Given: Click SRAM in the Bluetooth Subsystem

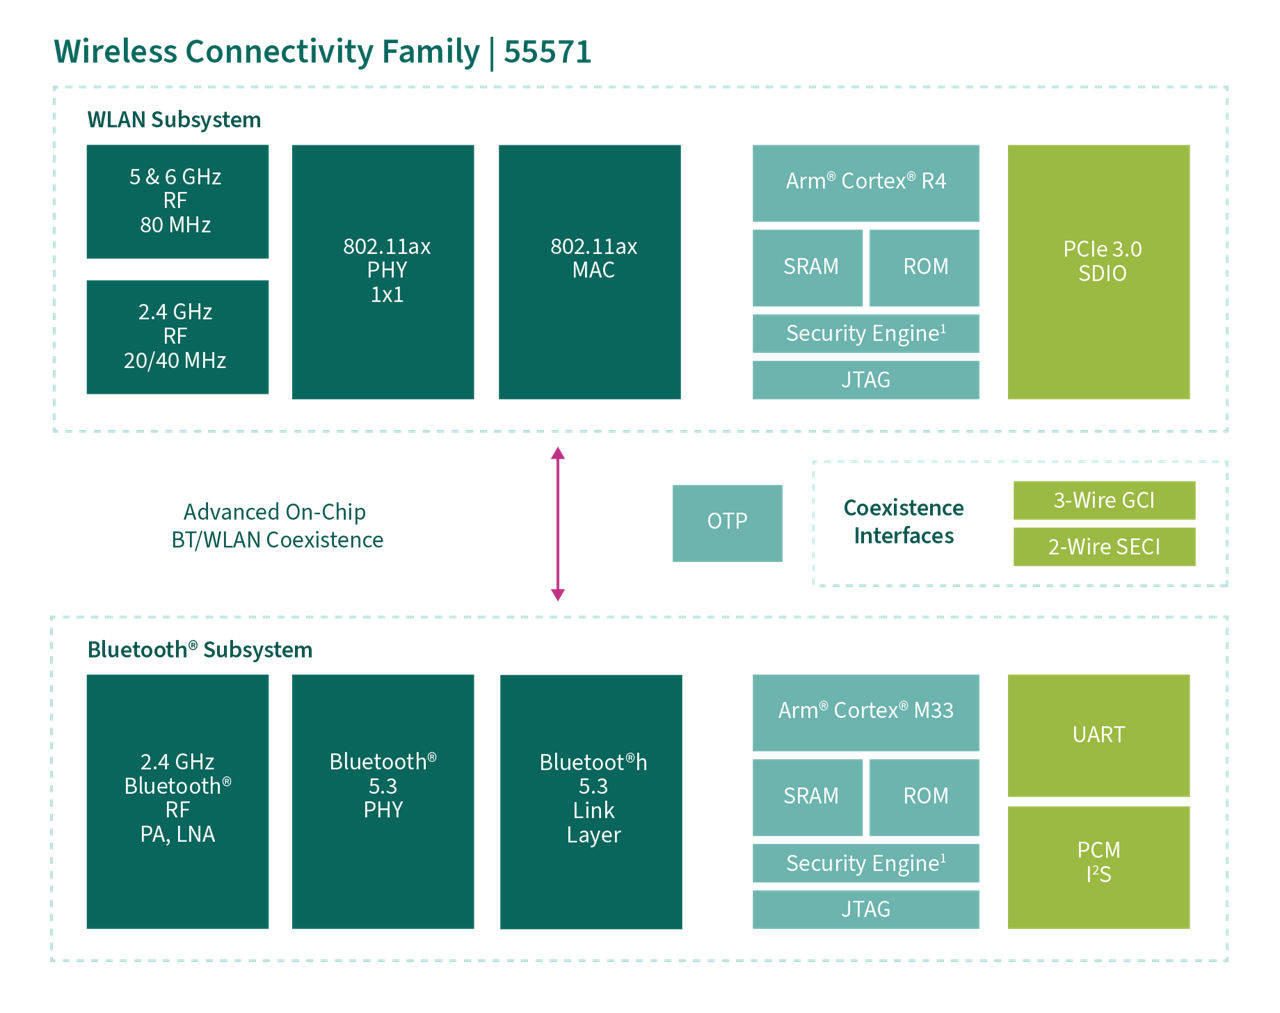Looking at the screenshot, I should (808, 798).
